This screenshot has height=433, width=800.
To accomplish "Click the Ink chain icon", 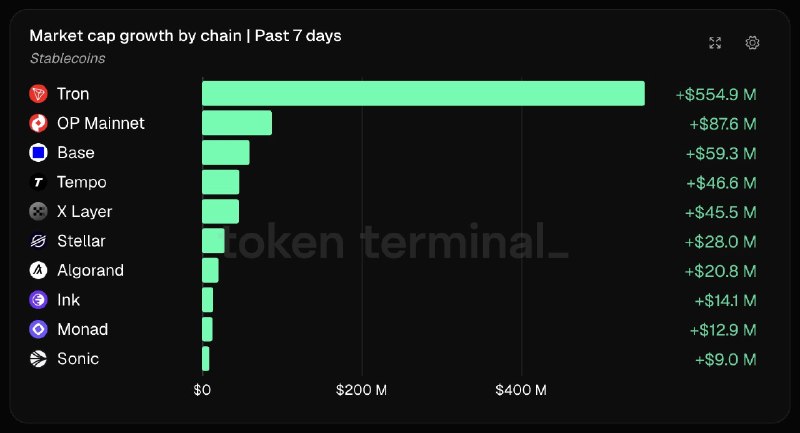I will 38,300.
